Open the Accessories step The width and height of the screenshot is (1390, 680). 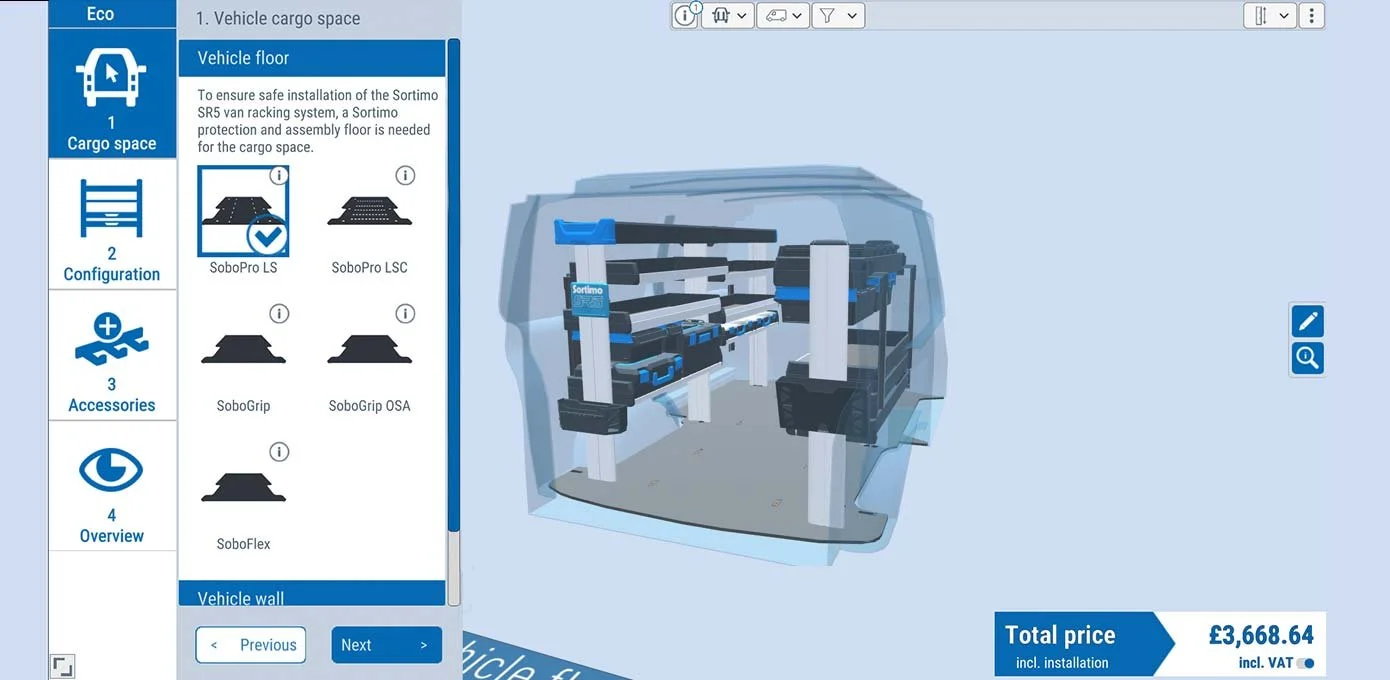(x=112, y=356)
